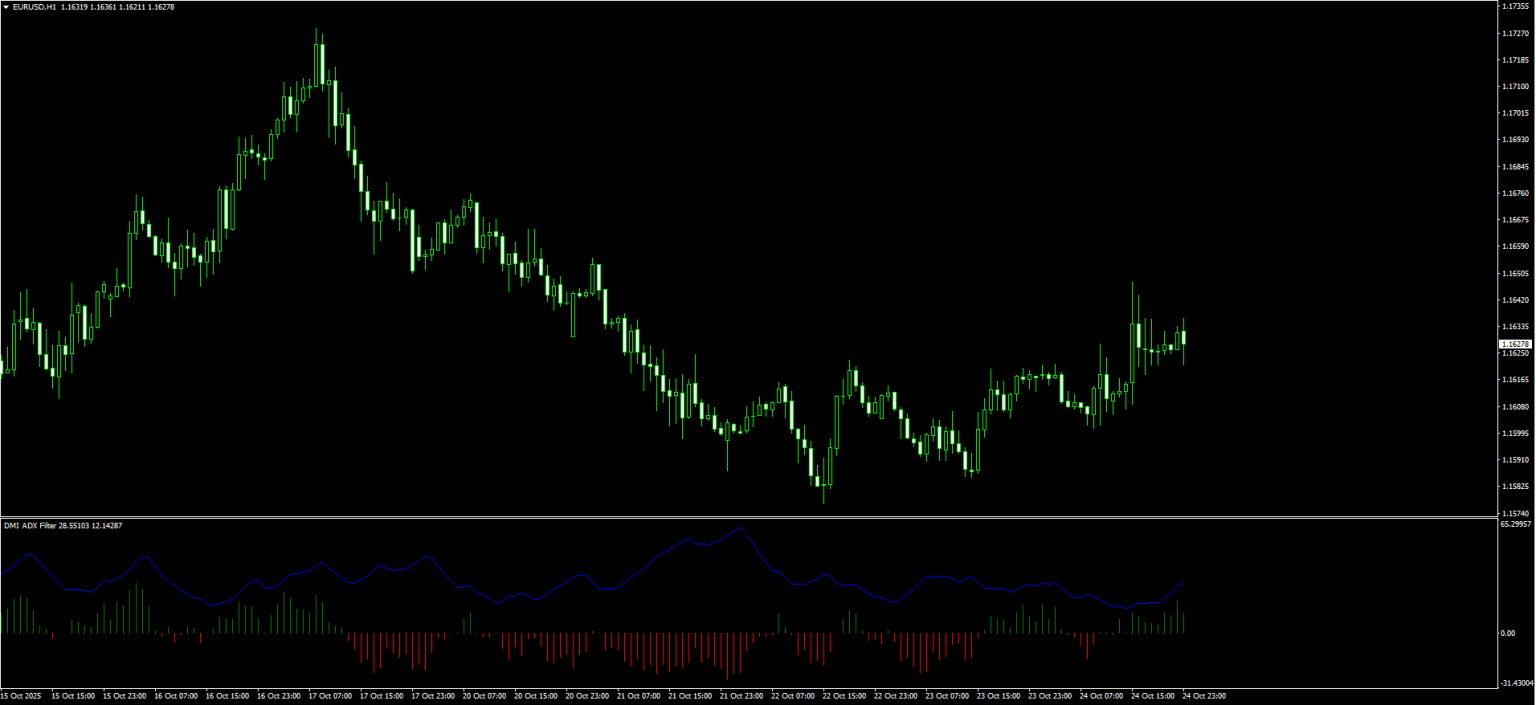
Task: Click the chart symbol dropdown arrow
Action: coord(8,5)
